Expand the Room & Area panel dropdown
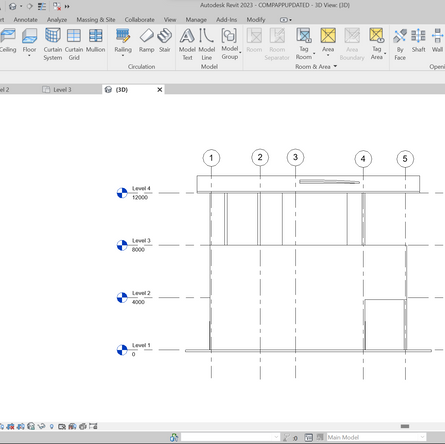The height and width of the screenshot is (444, 445). click(335, 66)
